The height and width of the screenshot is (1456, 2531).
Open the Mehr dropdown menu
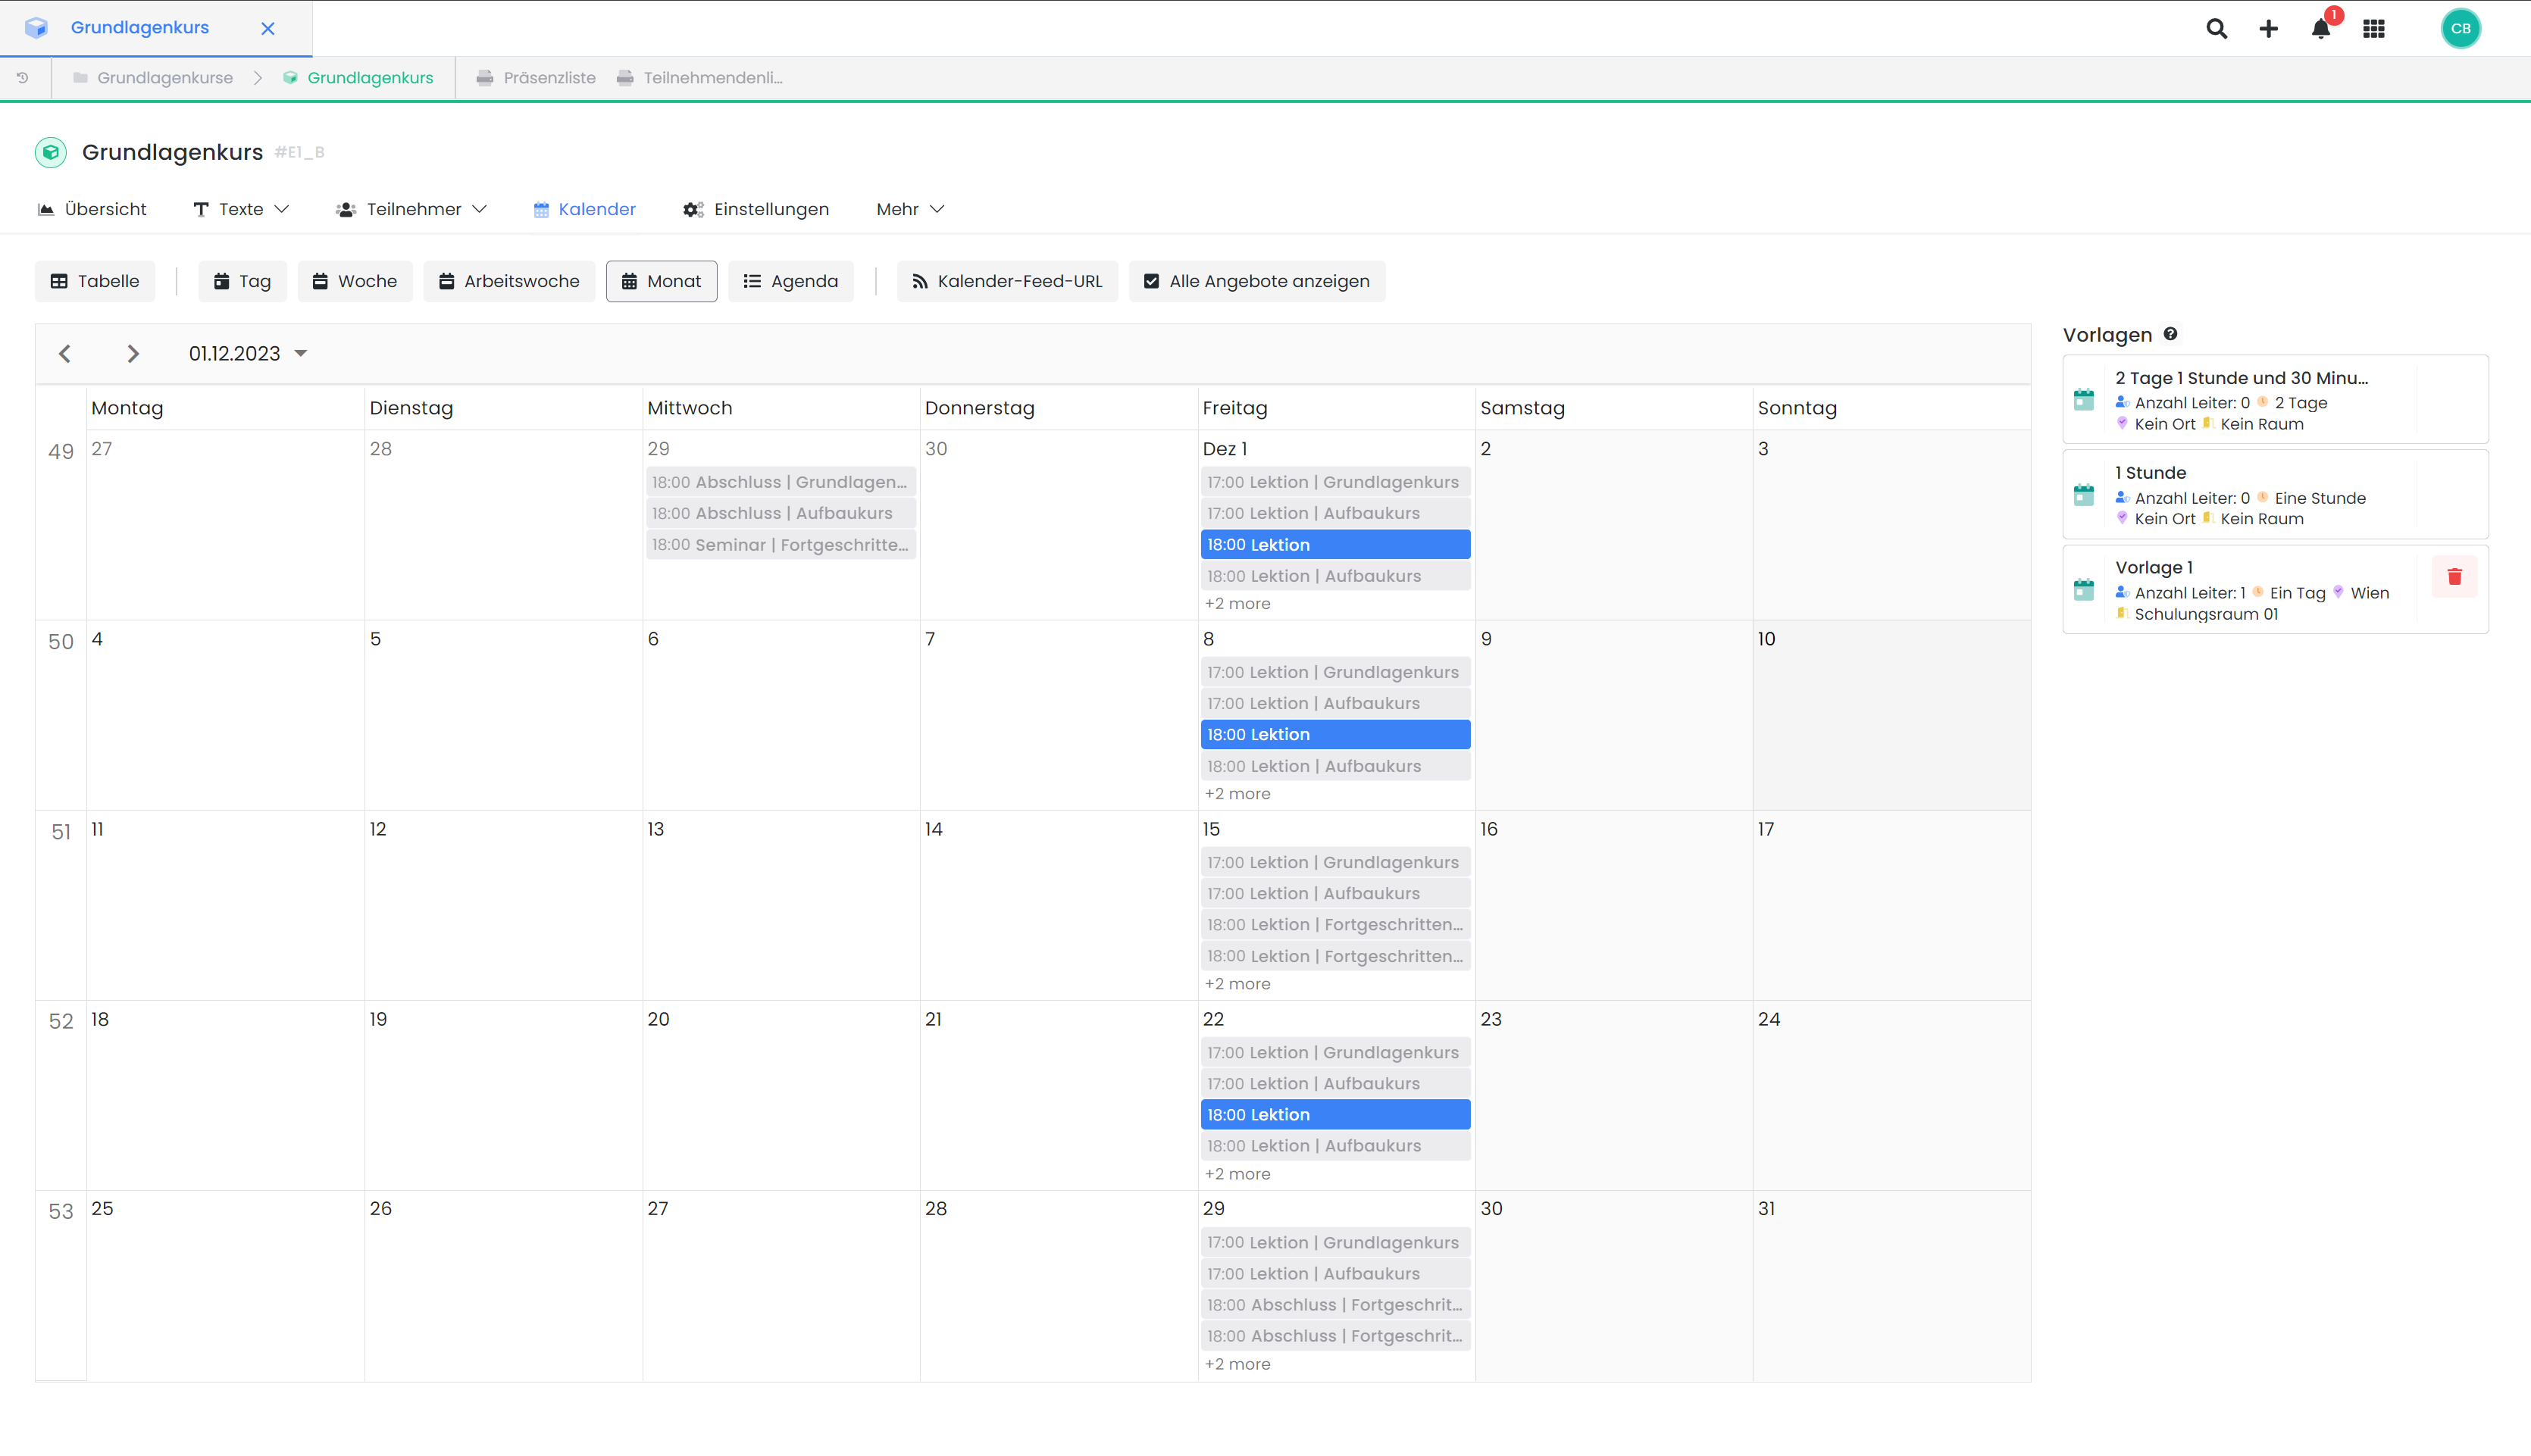(908, 209)
